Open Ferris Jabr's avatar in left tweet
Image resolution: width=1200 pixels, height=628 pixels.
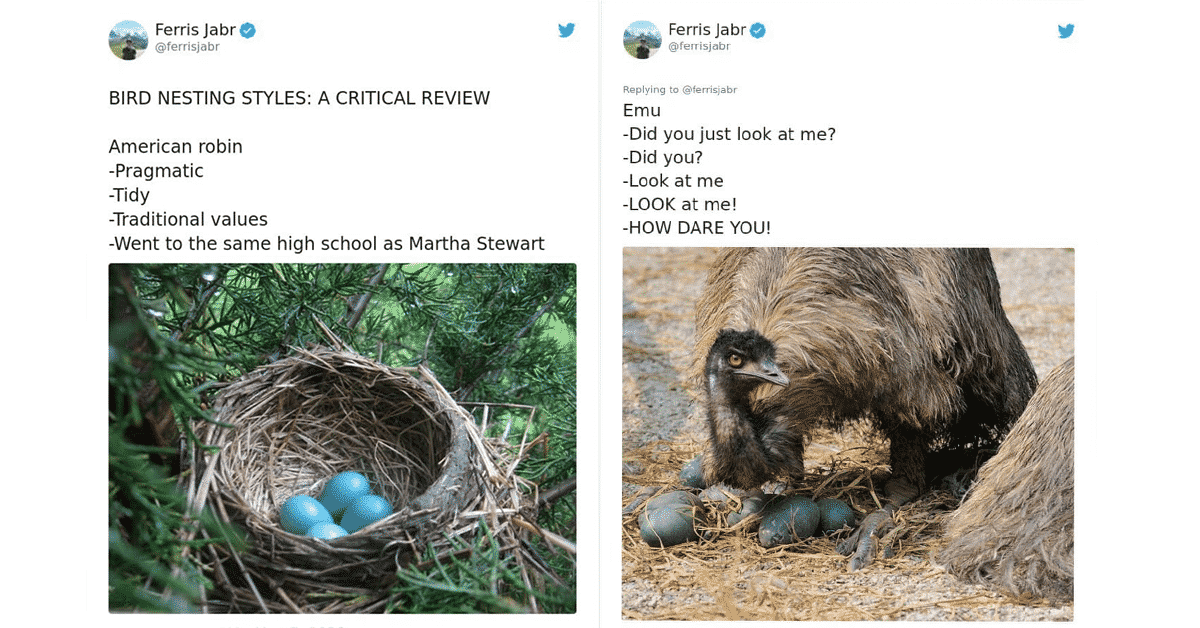[x=128, y=40]
